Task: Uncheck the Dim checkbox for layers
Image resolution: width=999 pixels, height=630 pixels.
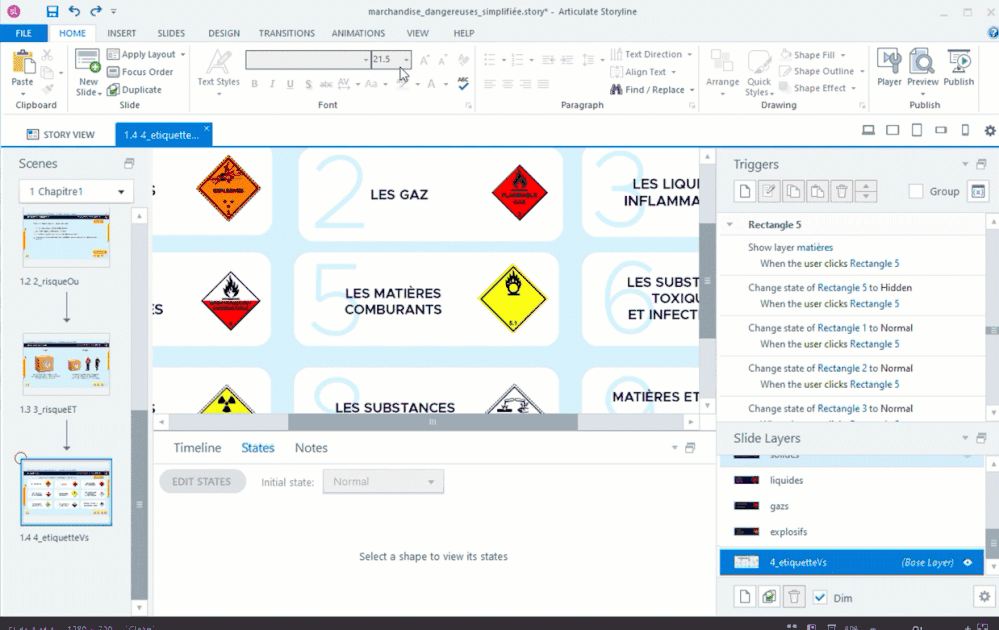Action: [x=820, y=597]
